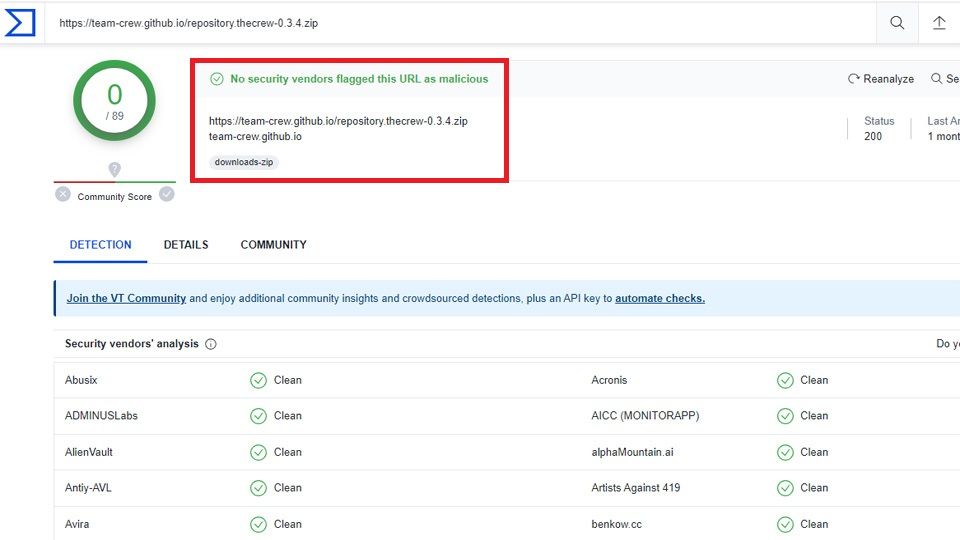
Task: Click the Clean check icon for Abusix
Action: click(x=258, y=381)
